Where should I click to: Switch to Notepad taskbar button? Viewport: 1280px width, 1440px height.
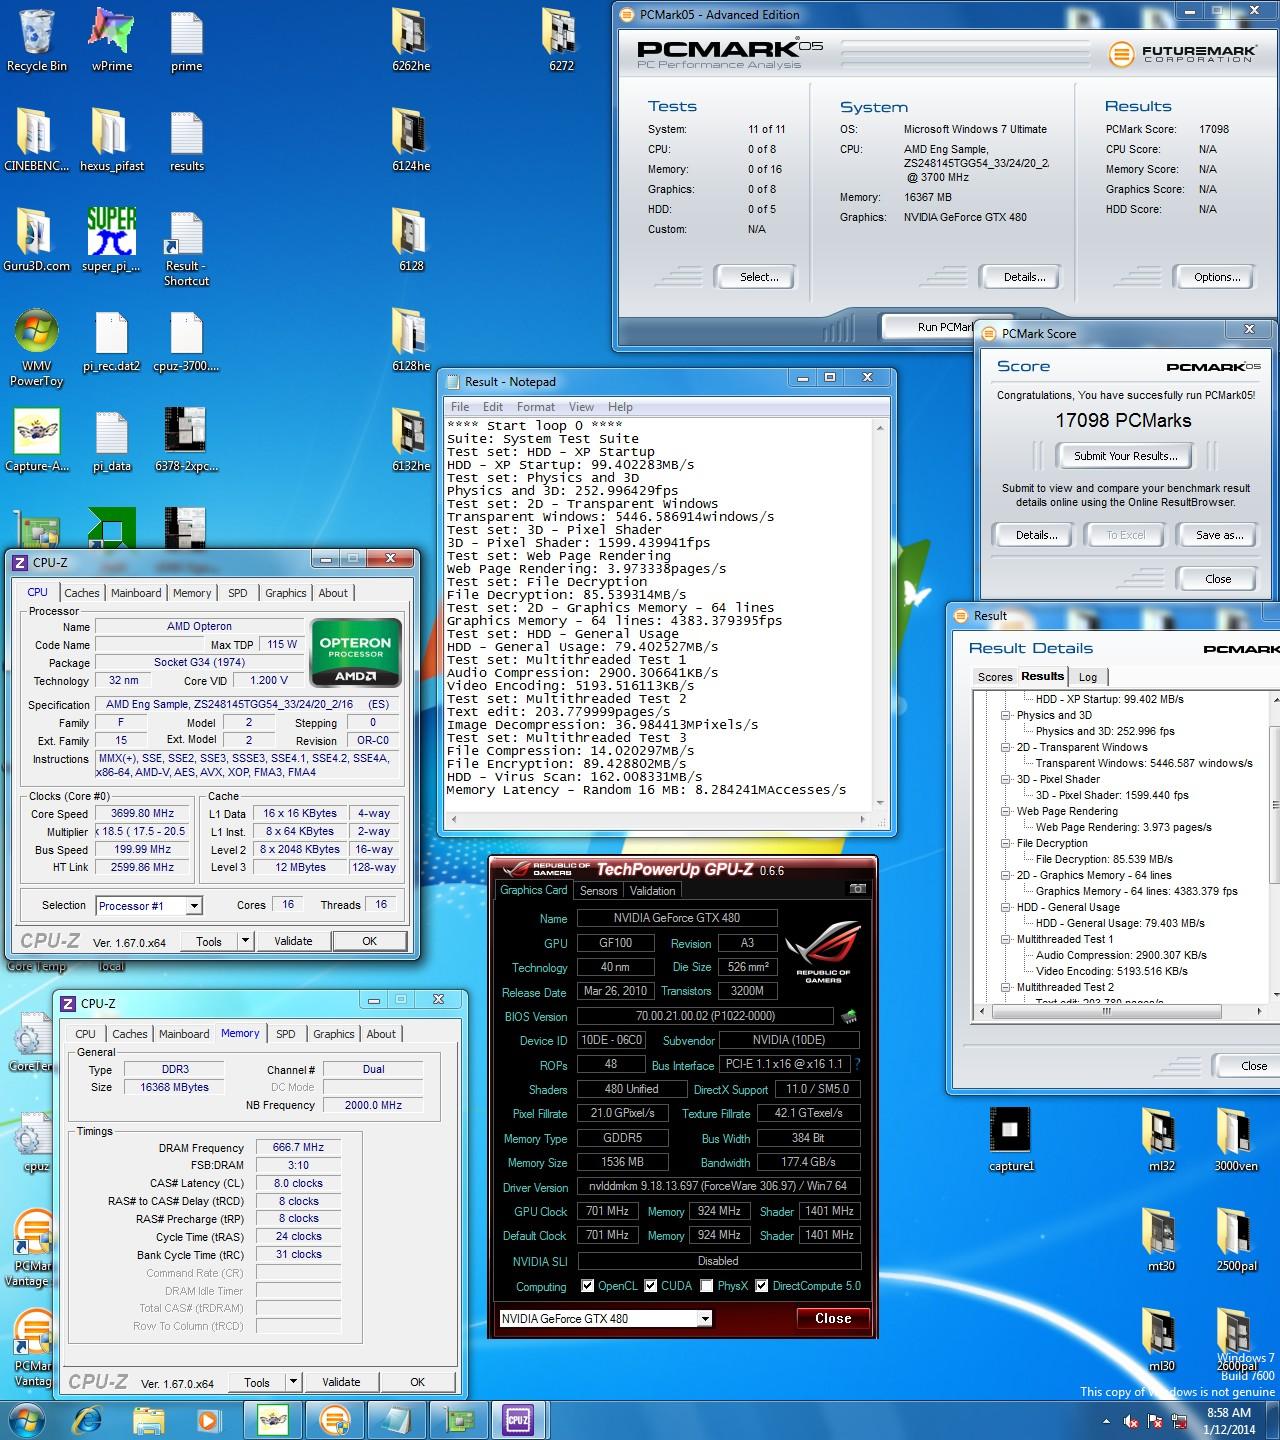pos(395,1419)
